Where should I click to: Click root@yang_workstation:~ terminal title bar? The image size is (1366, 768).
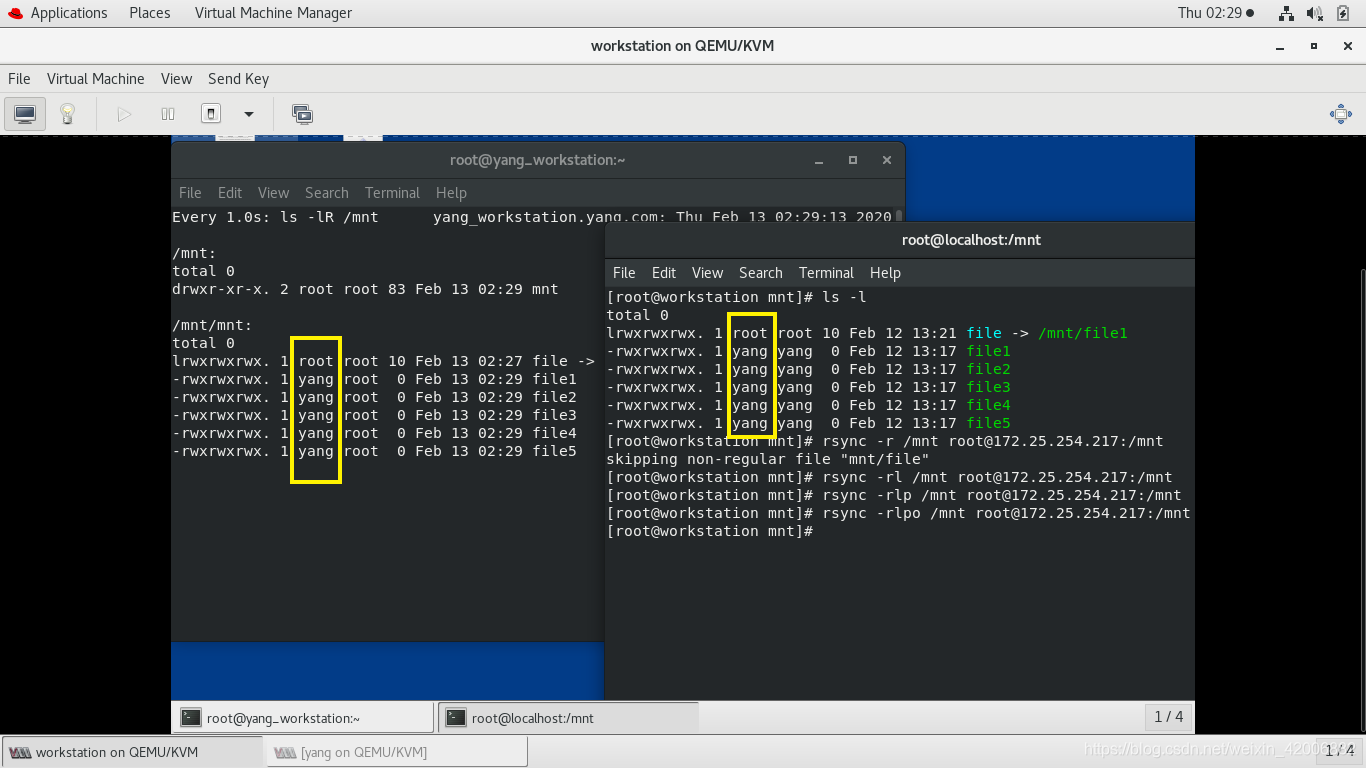[538, 160]
